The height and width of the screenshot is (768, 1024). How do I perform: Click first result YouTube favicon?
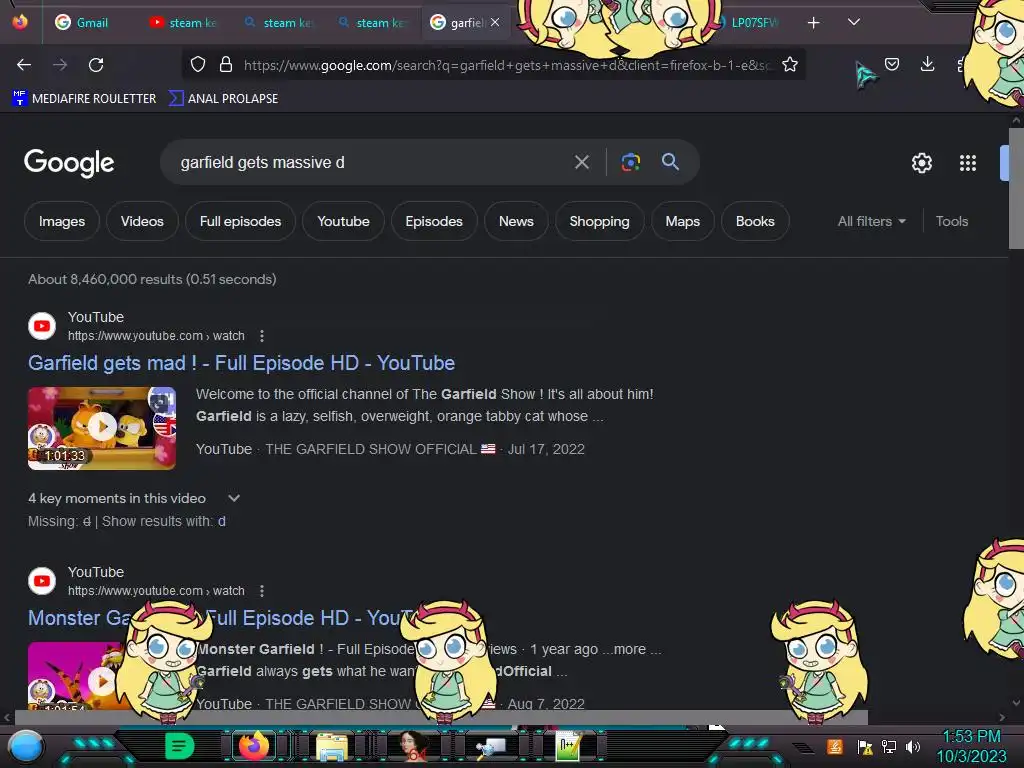42,326
